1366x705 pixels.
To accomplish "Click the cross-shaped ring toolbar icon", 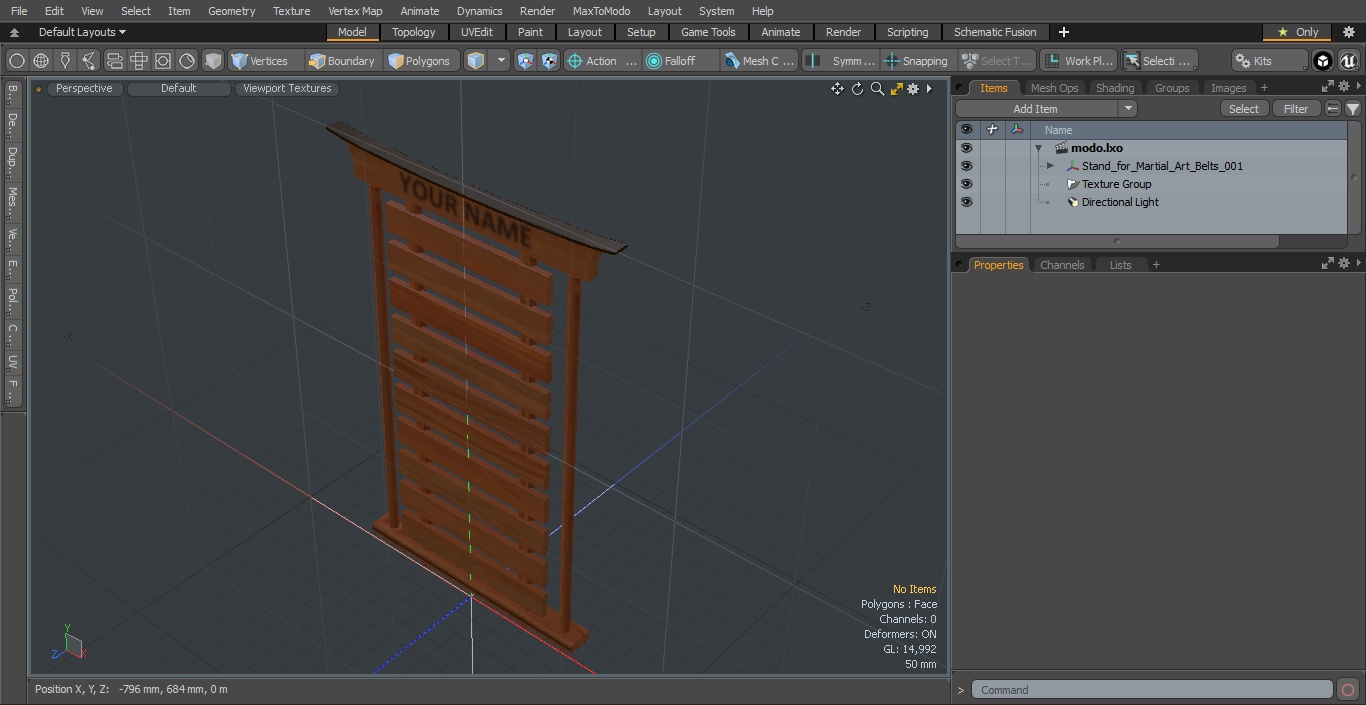I will pos(139,61).
